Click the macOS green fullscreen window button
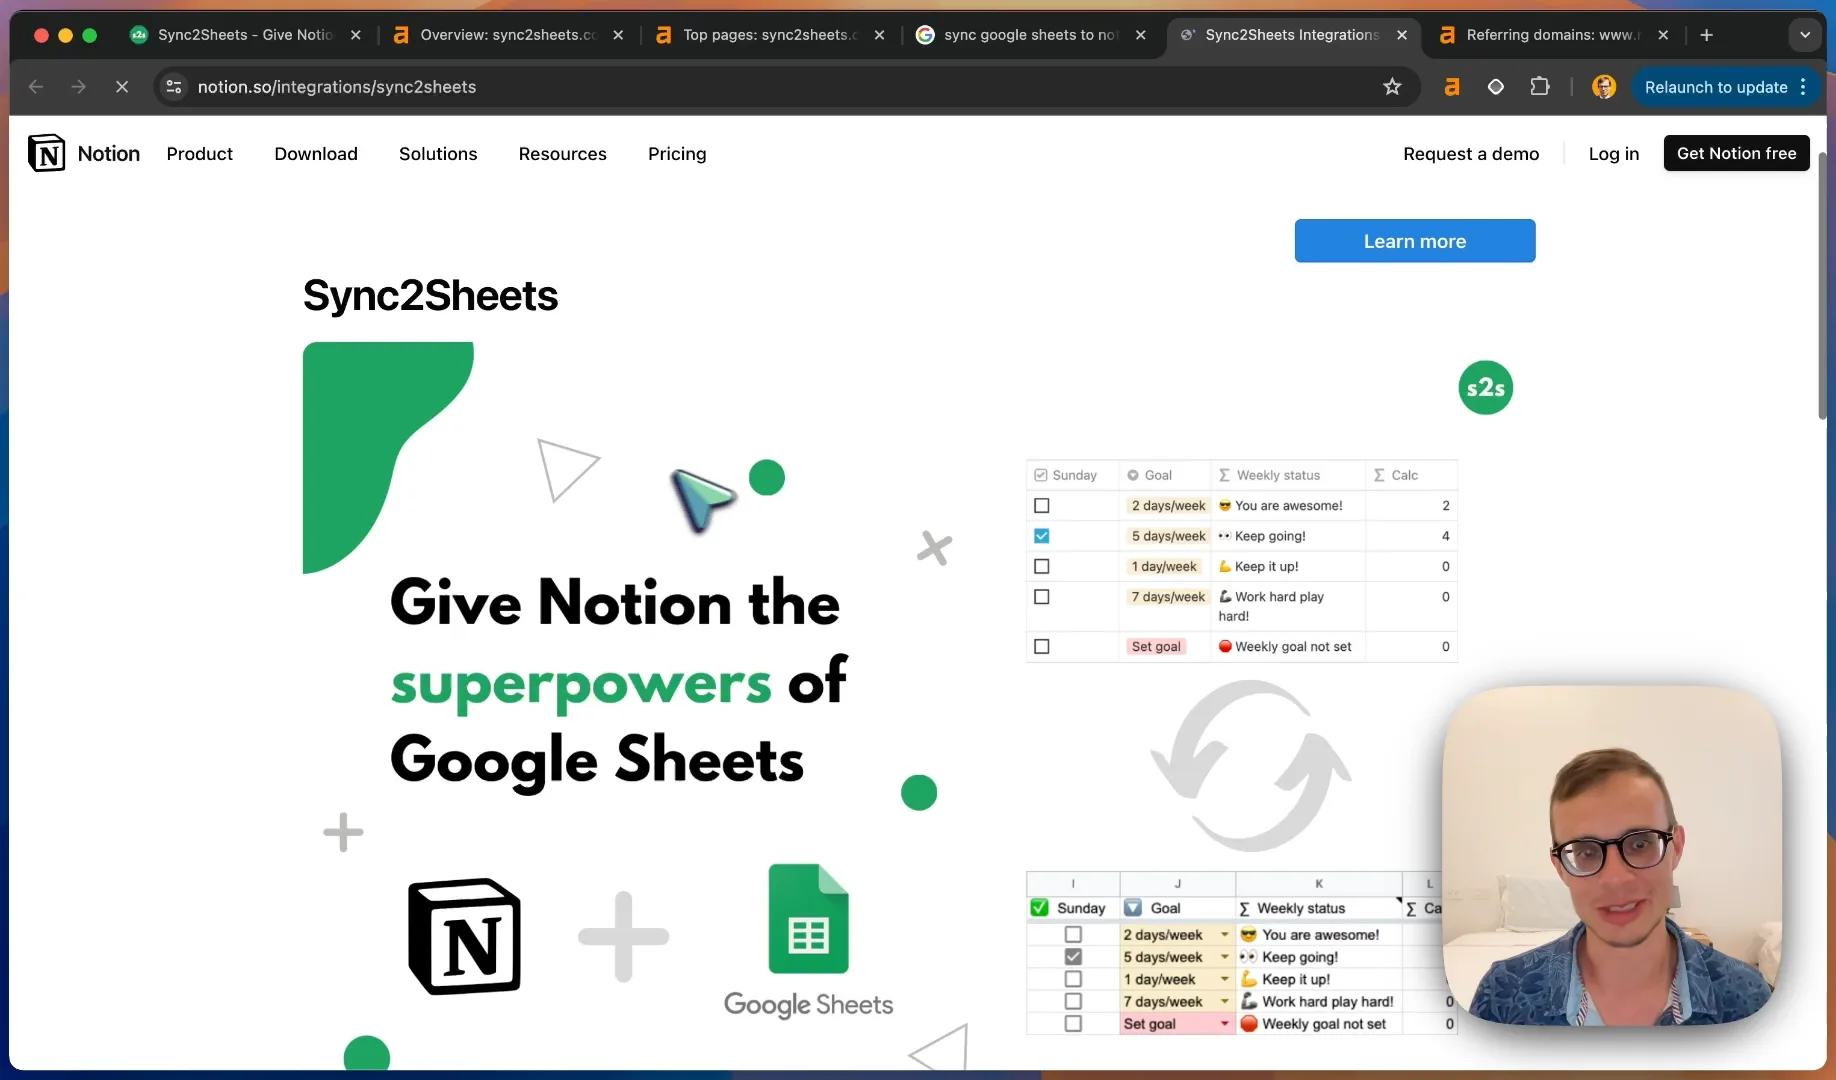Screen dimensions: 1836x1080 89,35
